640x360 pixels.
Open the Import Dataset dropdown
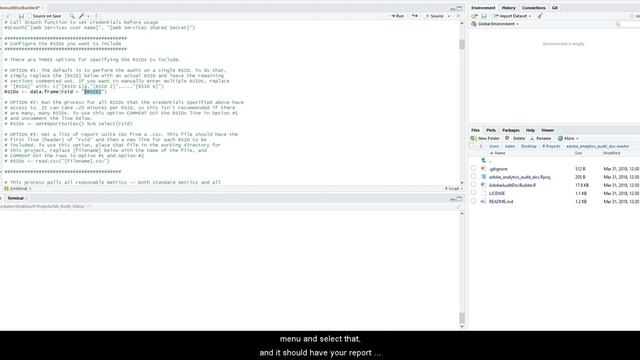click(512, 16)
